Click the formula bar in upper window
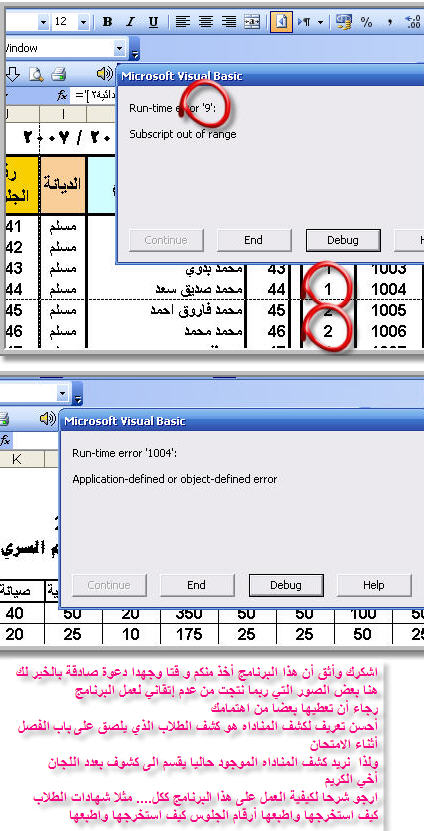The image size is (424, 831). 94,96
